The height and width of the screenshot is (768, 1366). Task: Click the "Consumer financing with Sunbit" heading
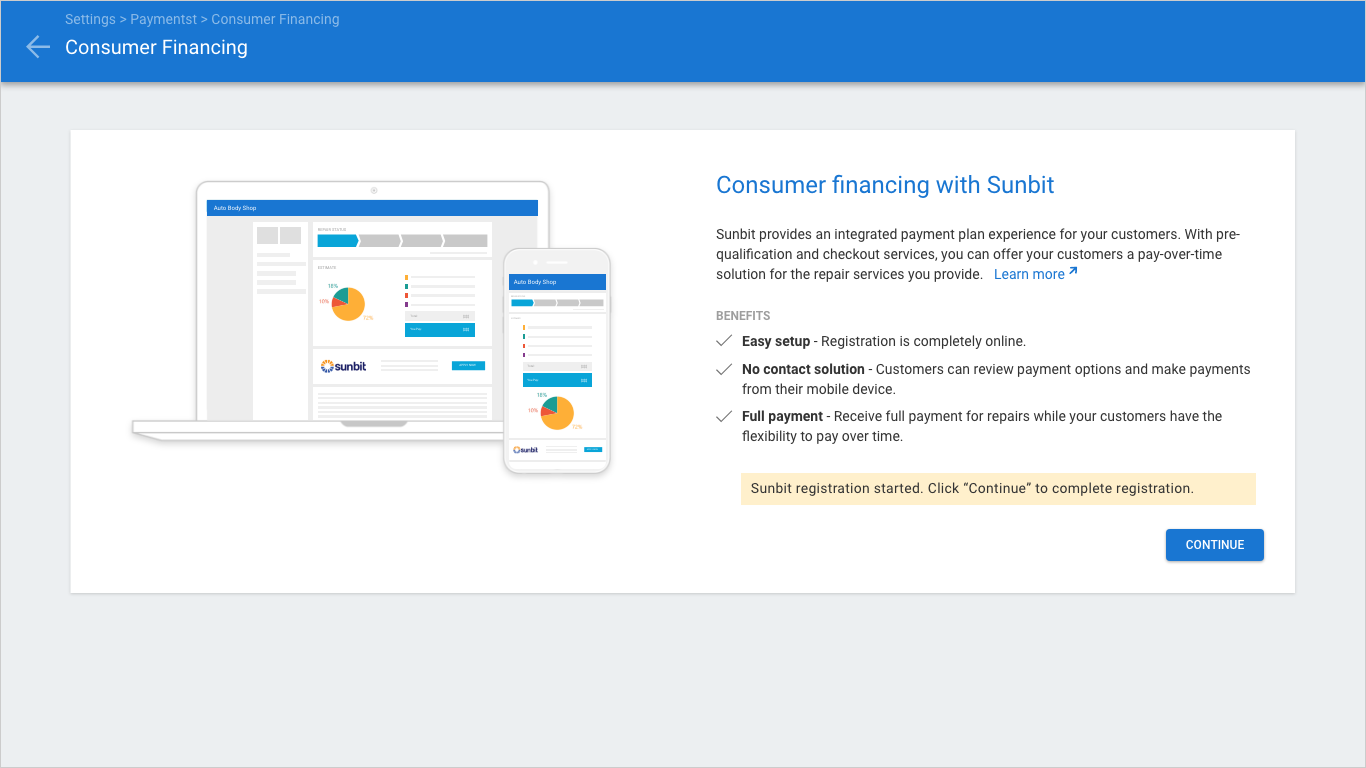coord(885,185)
